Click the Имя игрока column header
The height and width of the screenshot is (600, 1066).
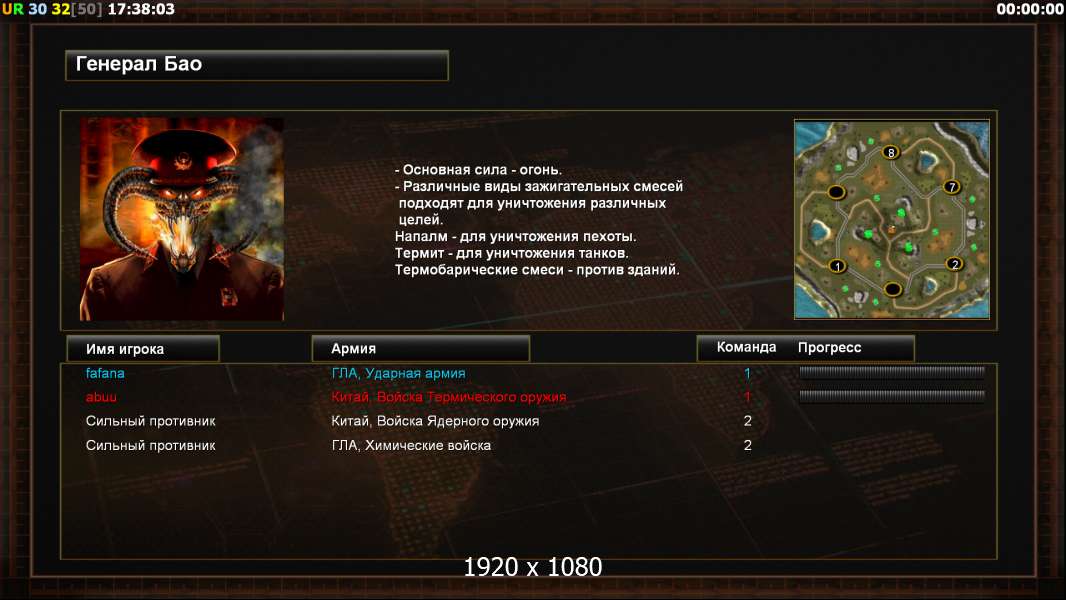point(143,349)
